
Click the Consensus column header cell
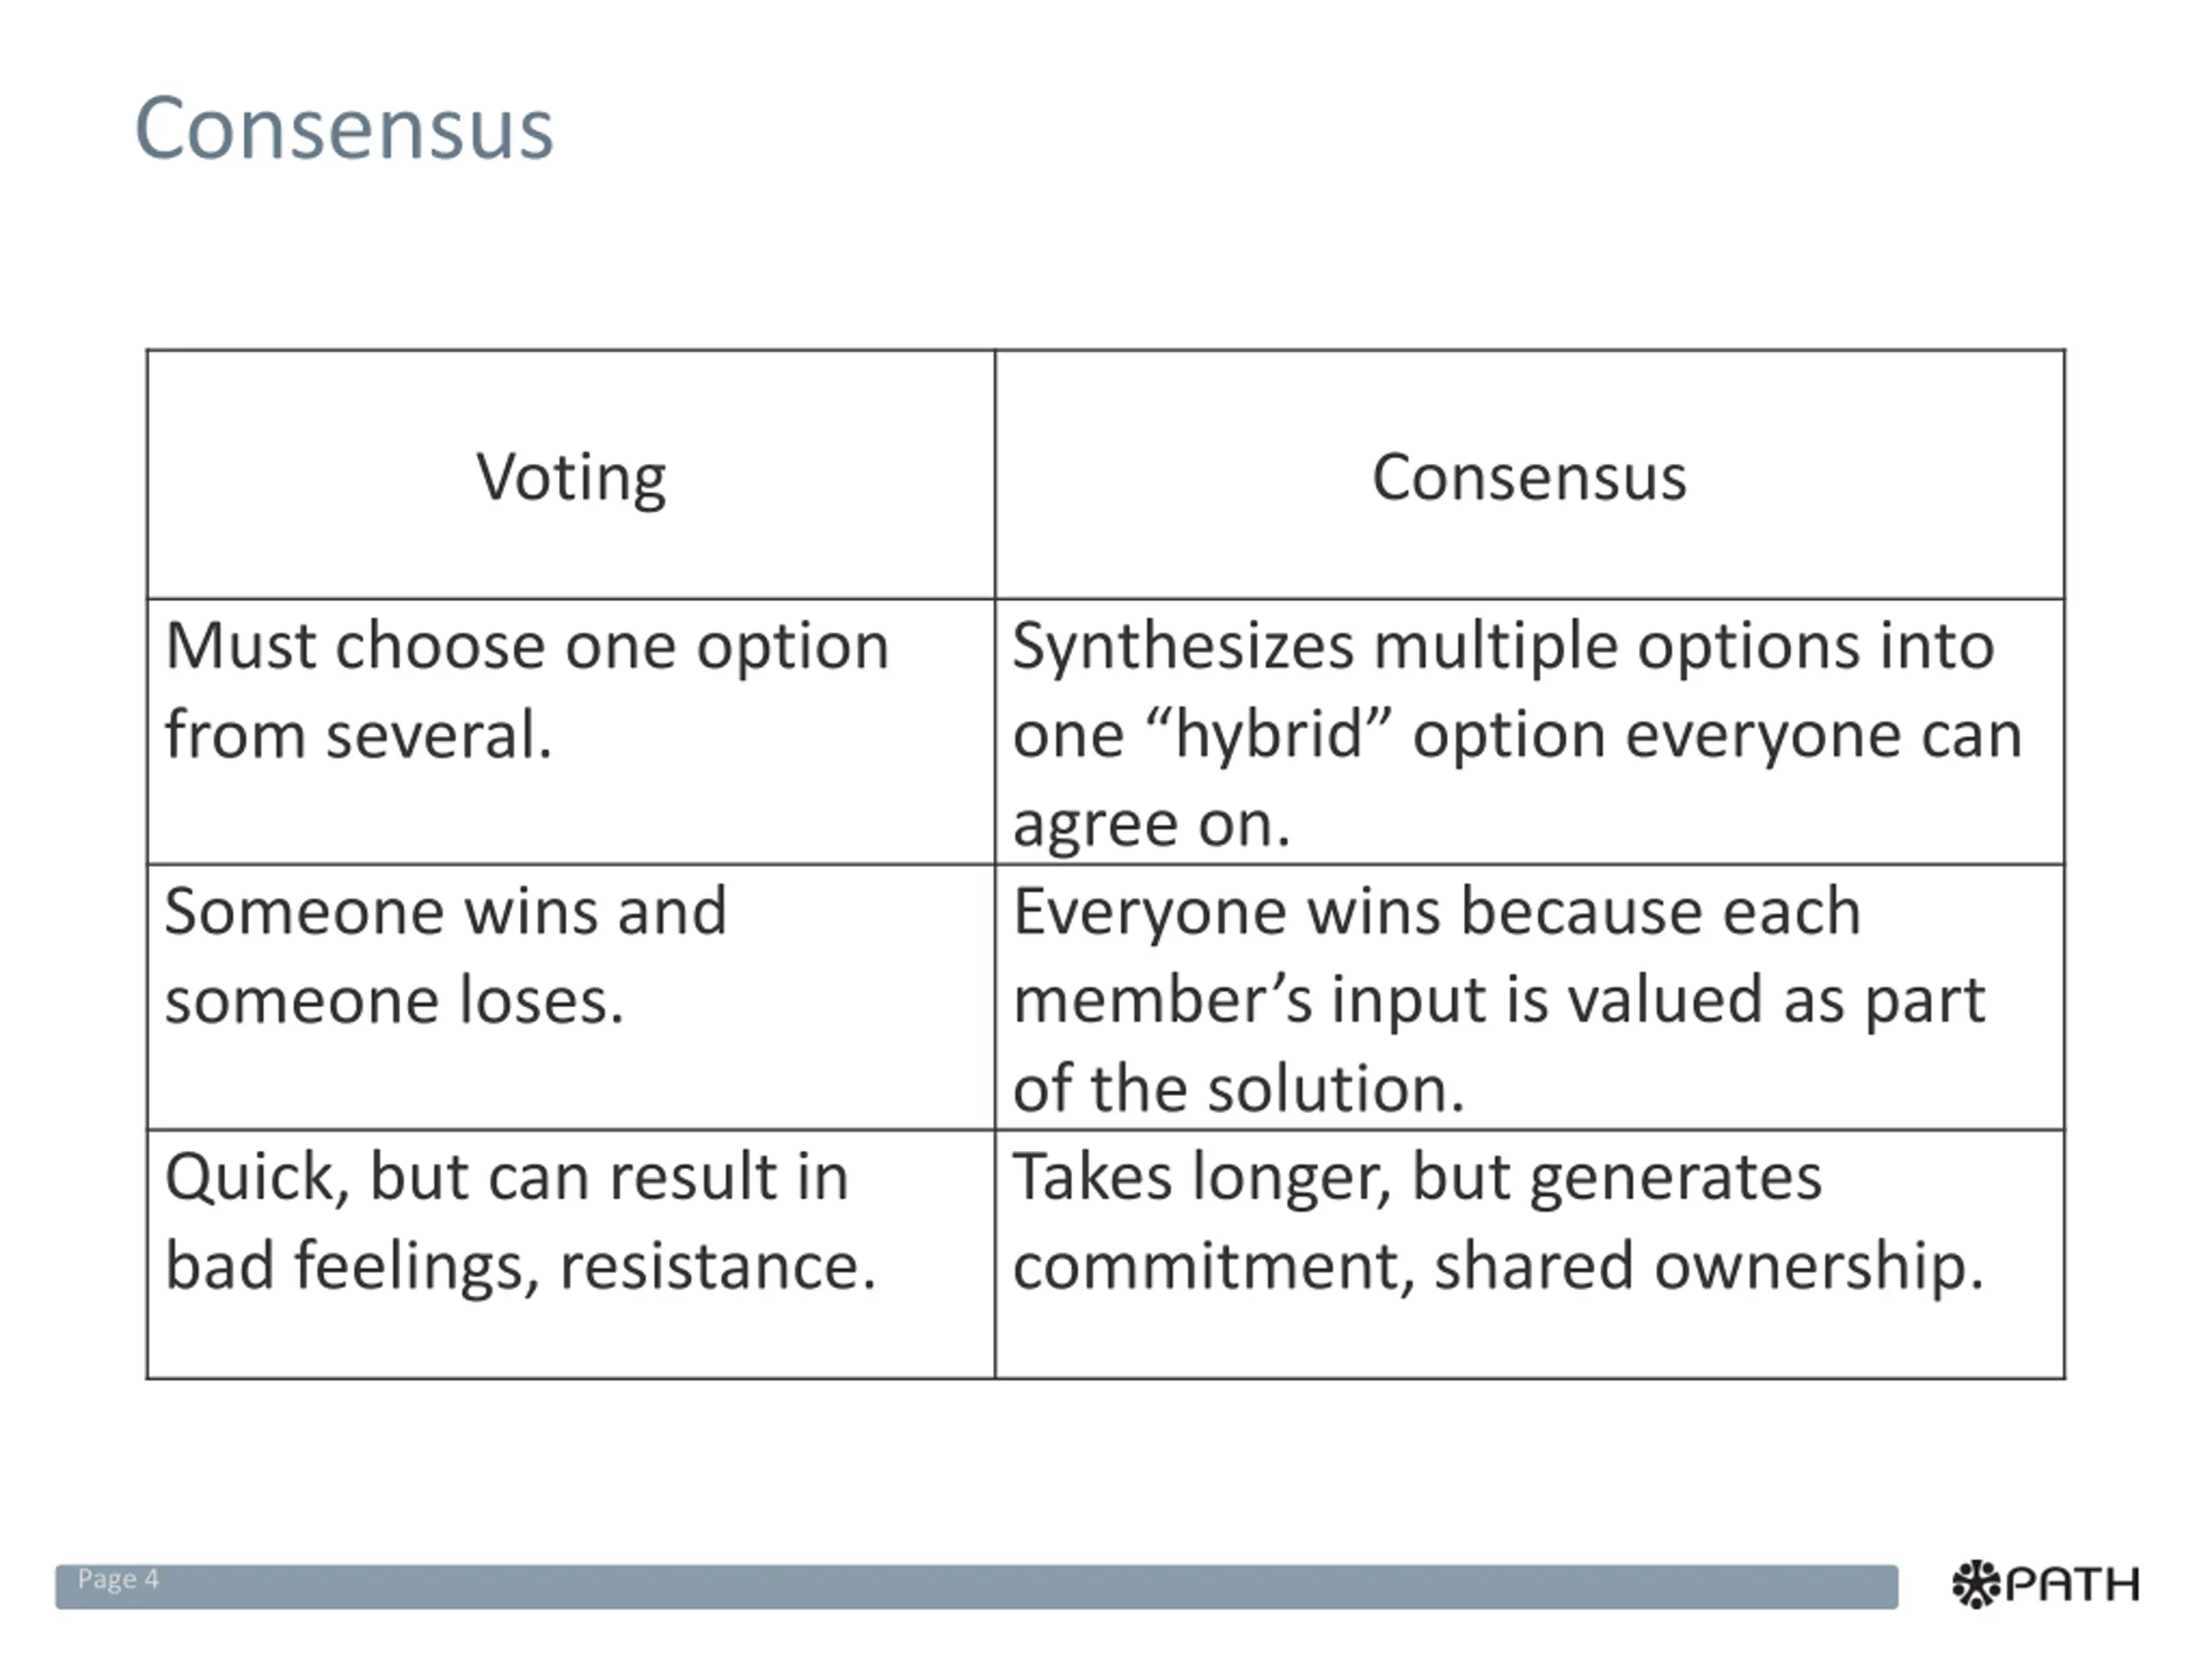[1530, 475]
